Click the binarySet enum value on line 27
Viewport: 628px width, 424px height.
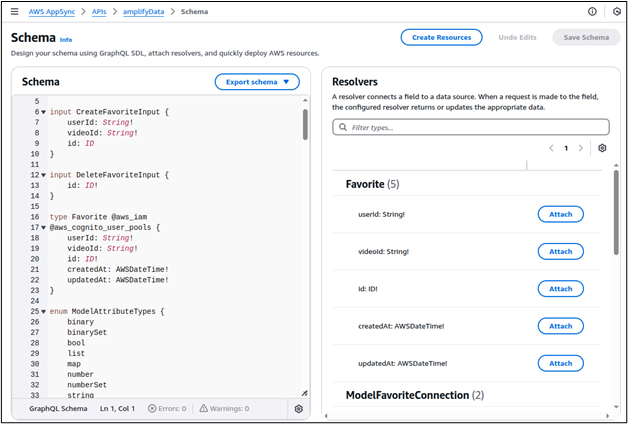tap(87, 332)
